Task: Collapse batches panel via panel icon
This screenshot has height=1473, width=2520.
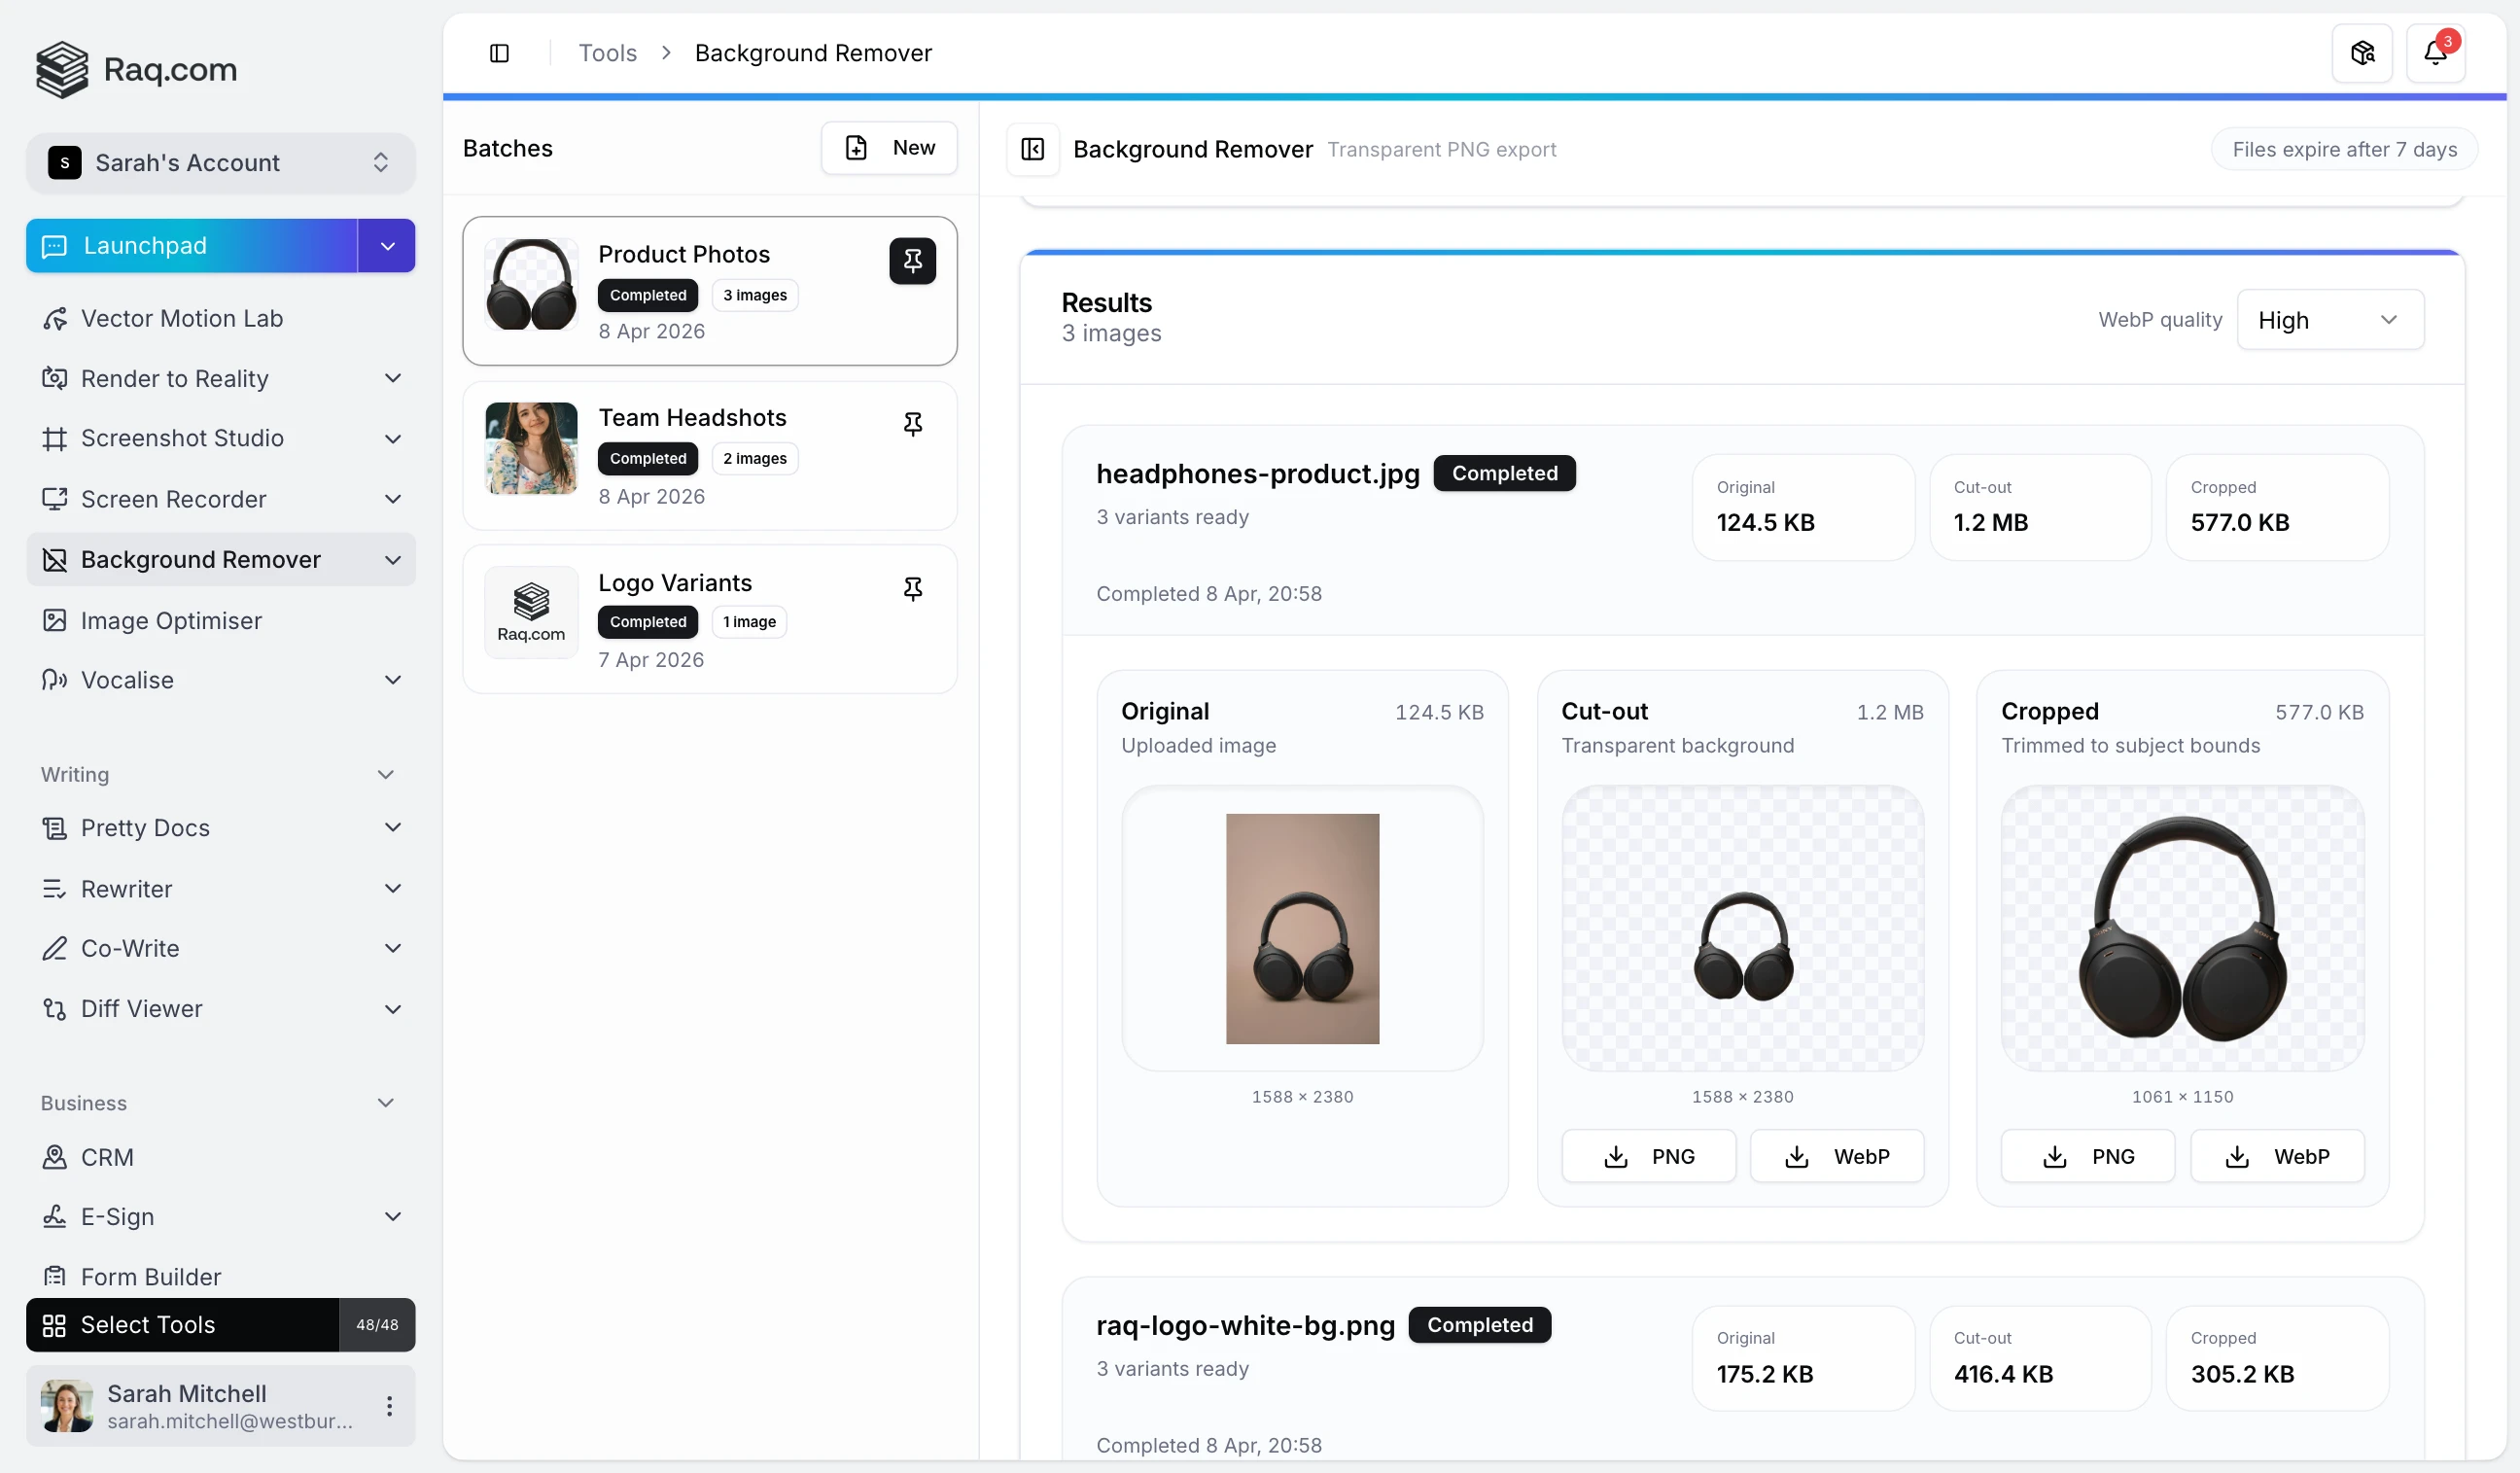Action: pyautogui.click(x=1032, y=149)
